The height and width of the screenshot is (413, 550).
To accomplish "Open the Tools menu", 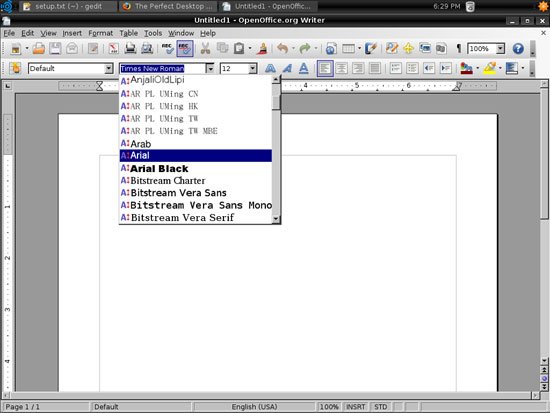I will 153,33.
